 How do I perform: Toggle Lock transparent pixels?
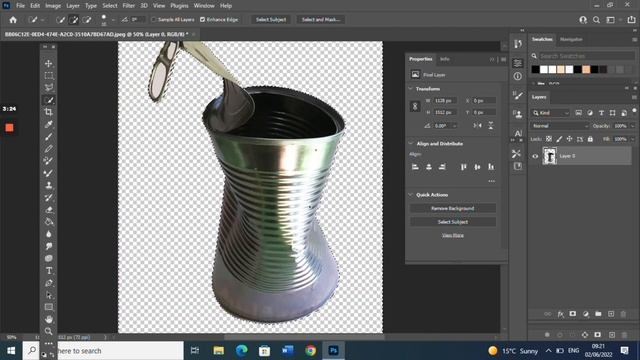point(549,139)
